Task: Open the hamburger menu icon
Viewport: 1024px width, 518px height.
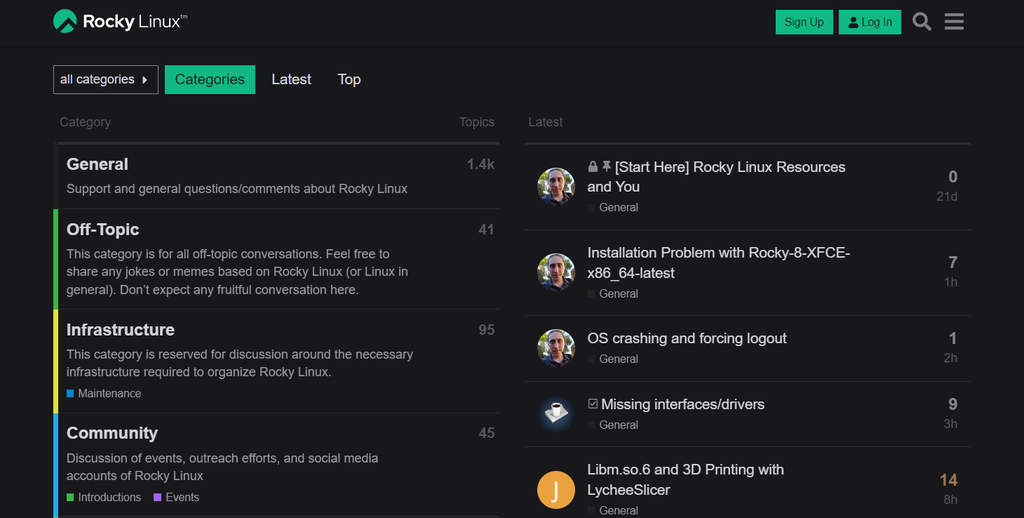Action: (954, 22)
